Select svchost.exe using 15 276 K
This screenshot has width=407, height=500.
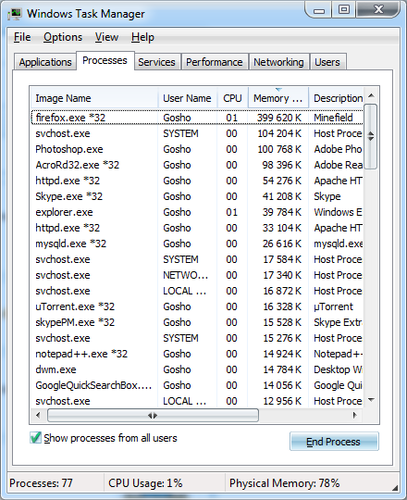(197, 338)
